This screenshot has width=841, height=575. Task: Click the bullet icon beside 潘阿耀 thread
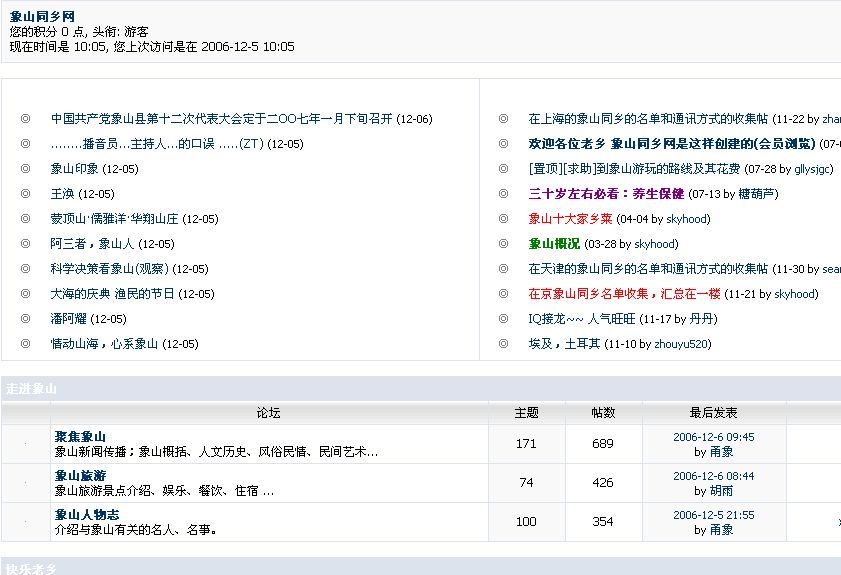pyautogui.click(x=25, y=319)
